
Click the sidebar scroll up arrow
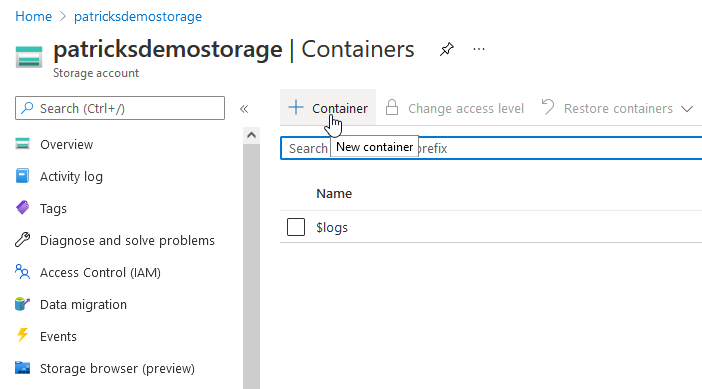click(252, 135)
